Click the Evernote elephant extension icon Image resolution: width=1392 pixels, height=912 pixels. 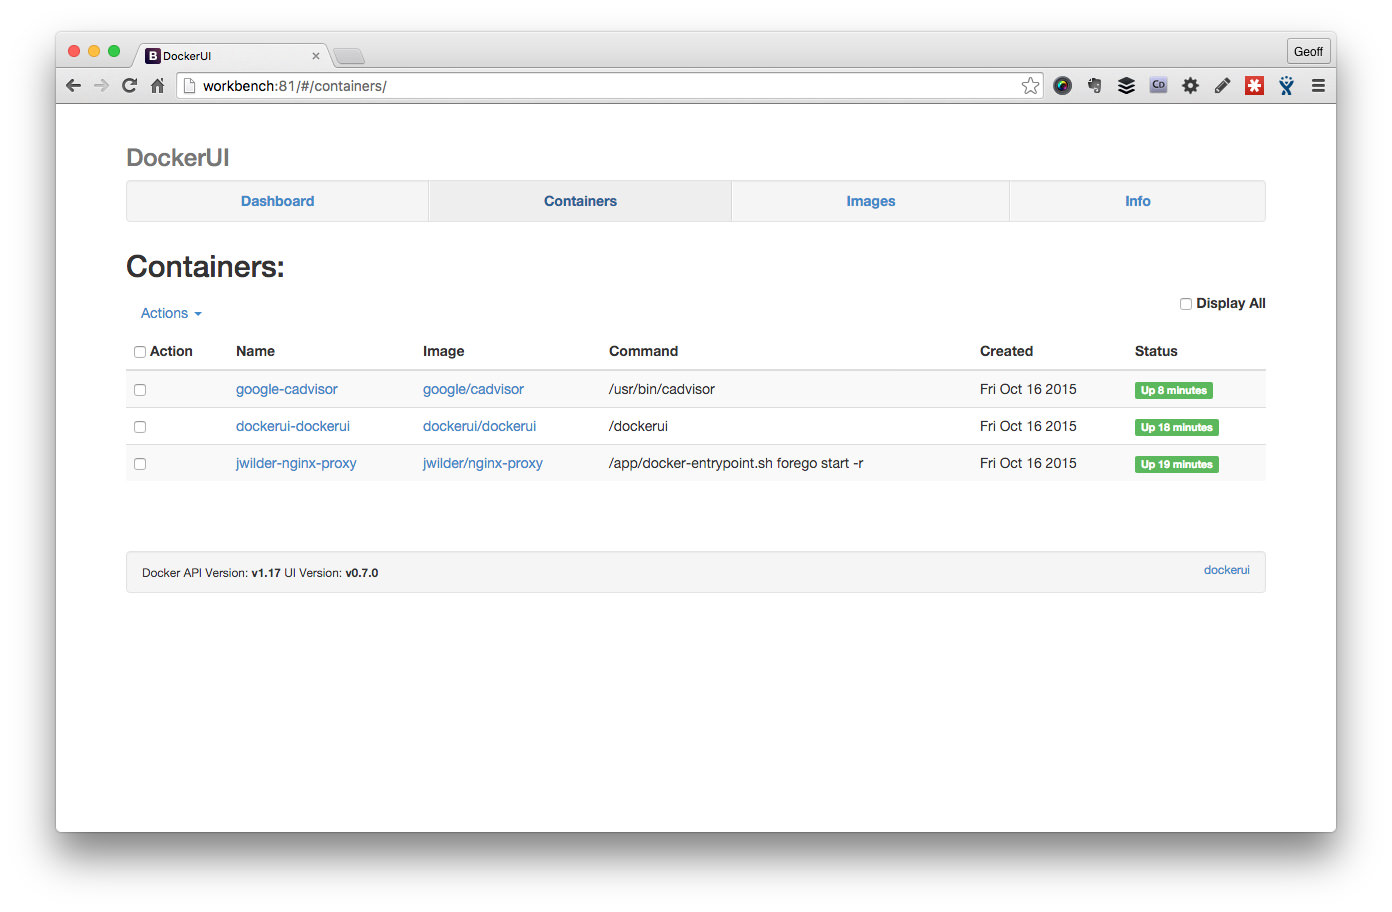[1094, 85]
